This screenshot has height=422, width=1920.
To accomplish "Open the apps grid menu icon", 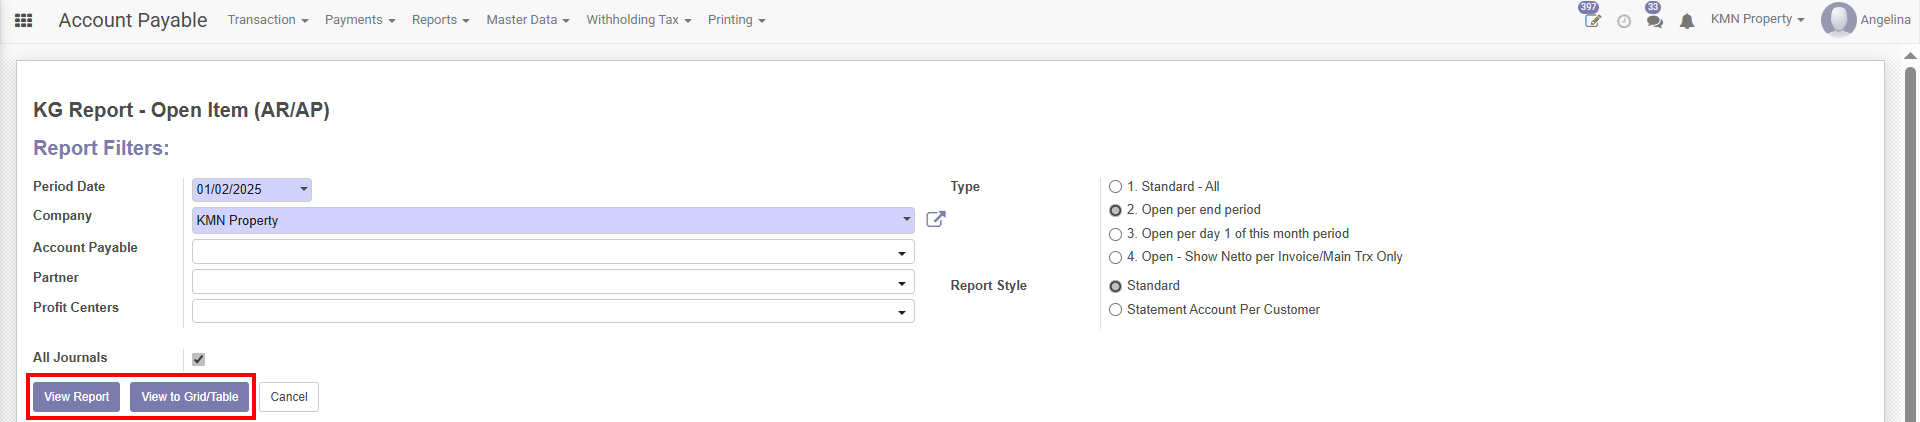I will click(24, 20).
